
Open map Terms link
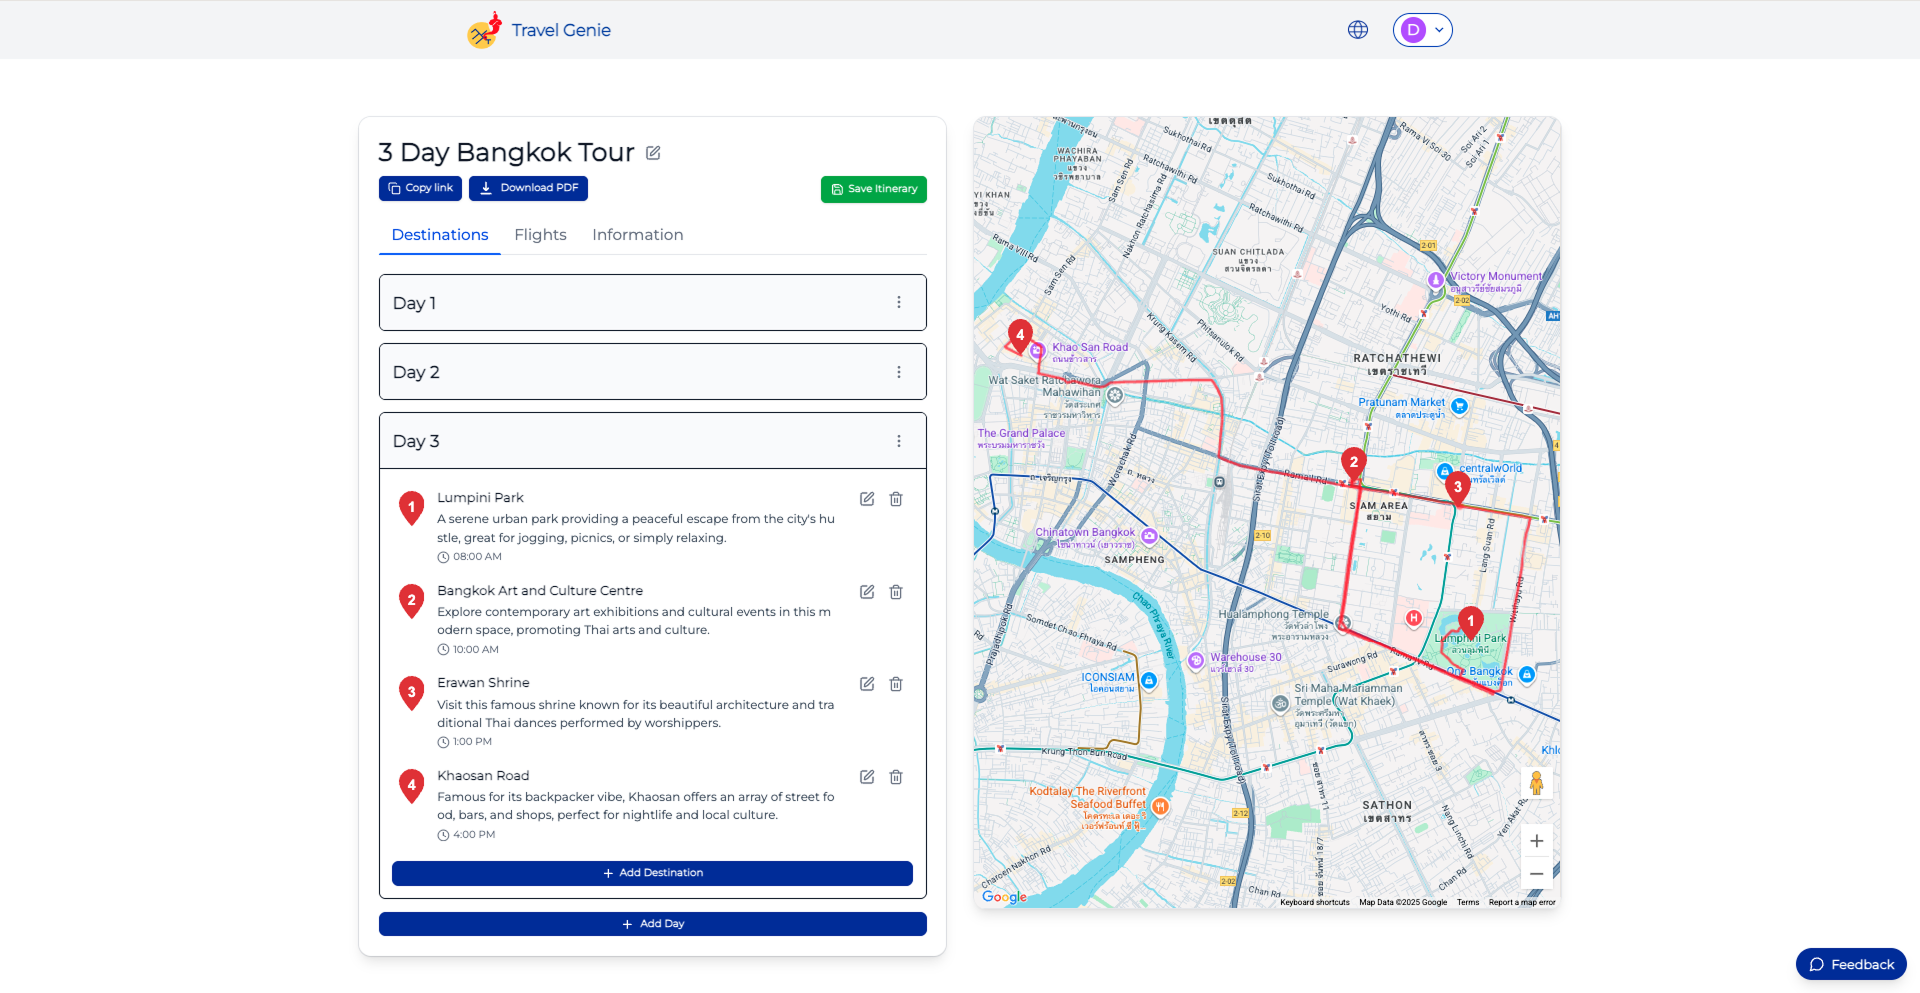click(x=1467, y=902)
